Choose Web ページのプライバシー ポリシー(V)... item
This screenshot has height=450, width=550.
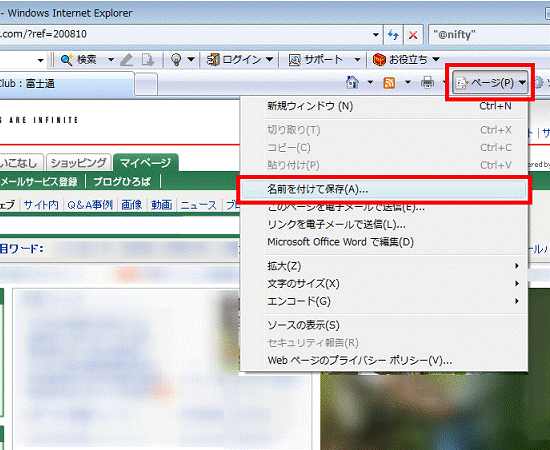(384, 360)
